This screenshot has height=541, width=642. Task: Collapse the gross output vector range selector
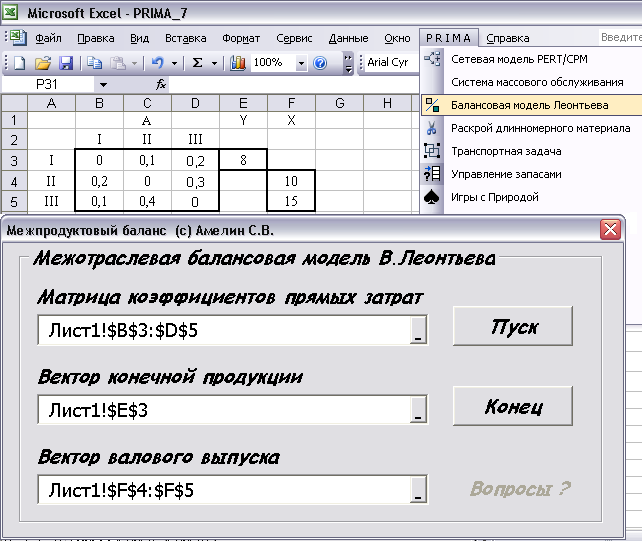[x=418, y=489]
